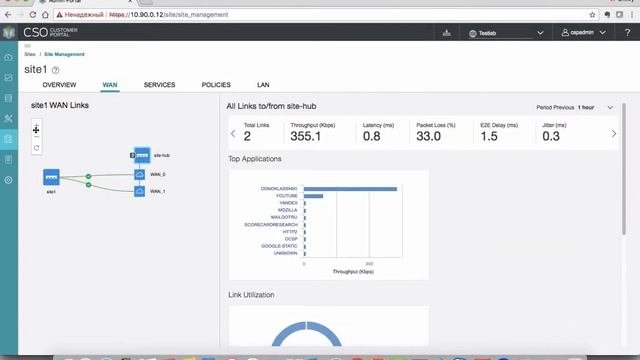Screen dimensions: 640x360
Task: Click the UNKNOWN application label
Action: pyautogui.click(x=285, y=253)
